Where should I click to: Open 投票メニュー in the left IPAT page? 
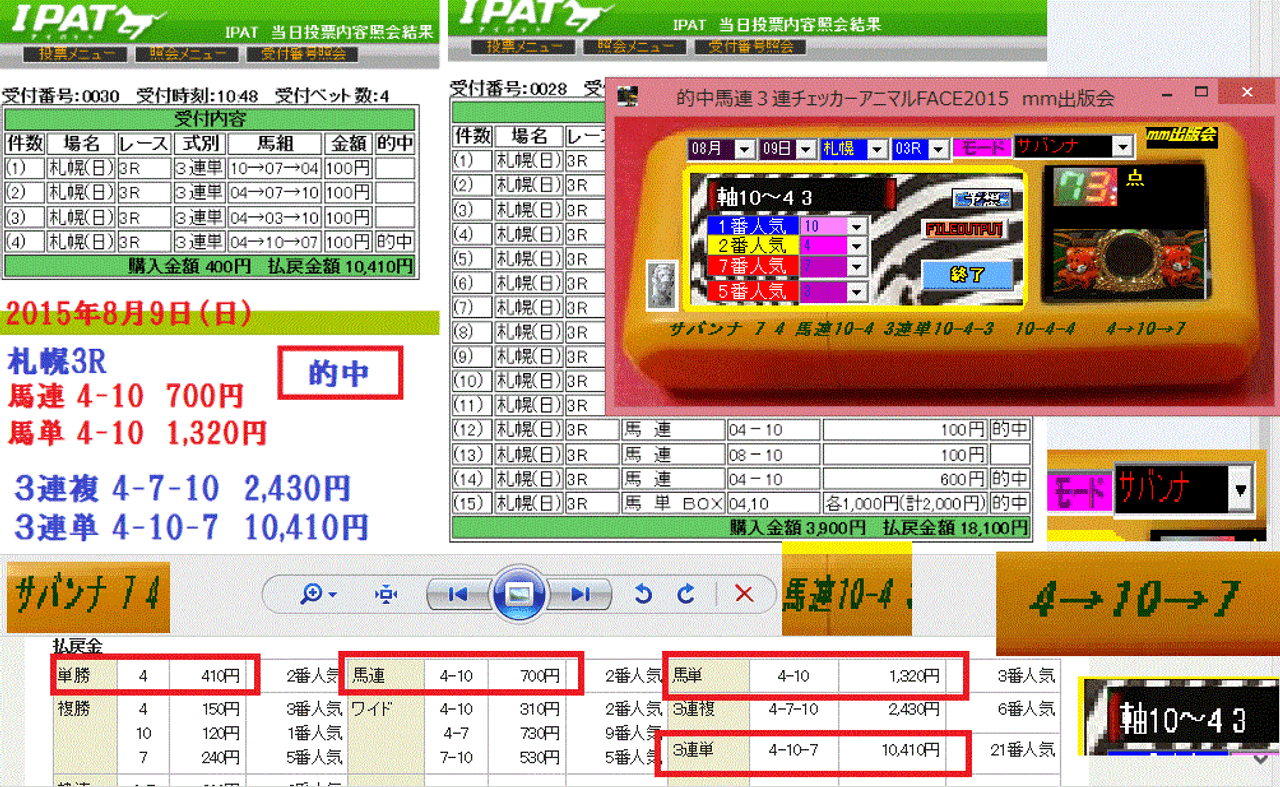(x=76, y=54)
